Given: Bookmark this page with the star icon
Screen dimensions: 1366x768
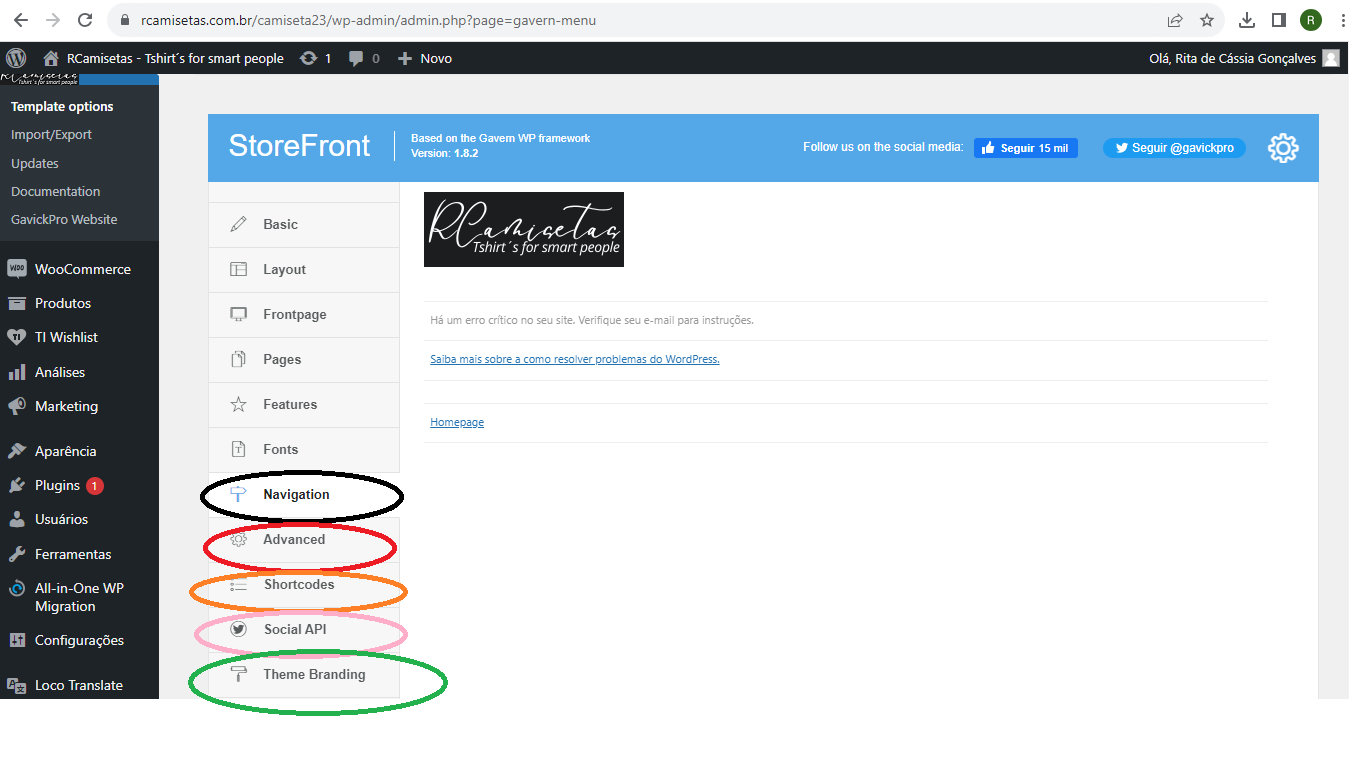Looking at the screenshot, I should click(1207, 20).
